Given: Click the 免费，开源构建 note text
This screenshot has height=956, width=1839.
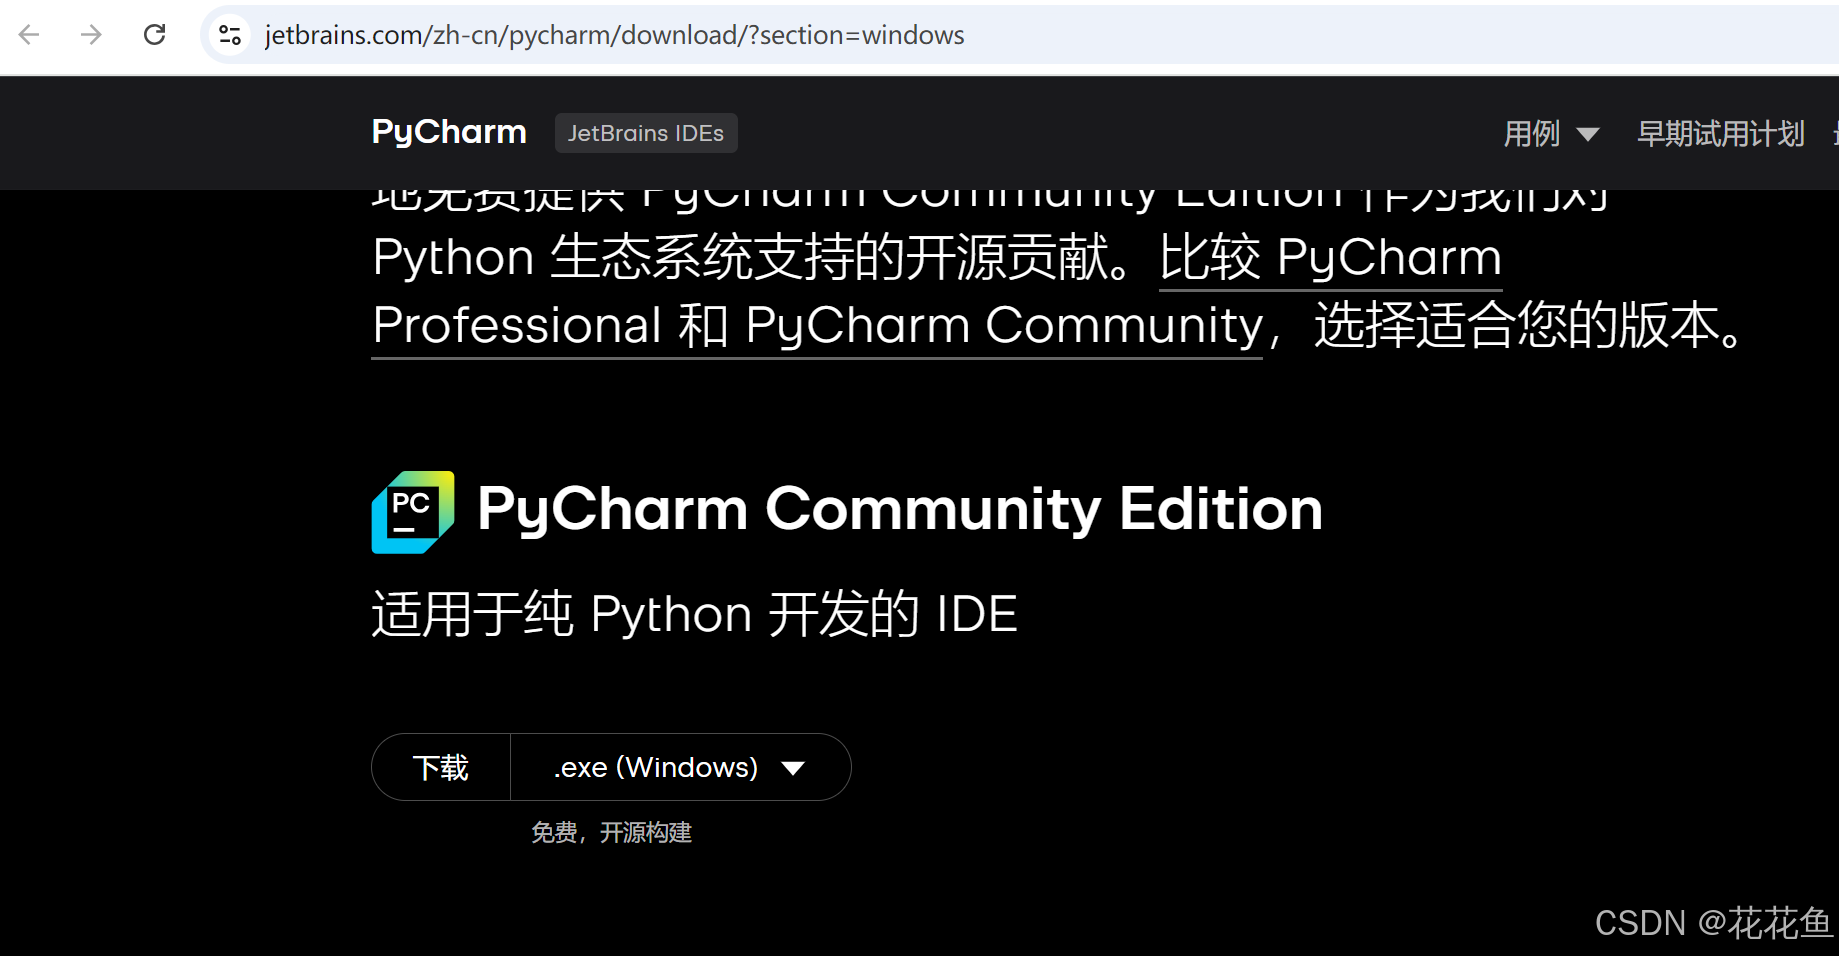Looking at the screenshot, I should (x=611, y=832).
